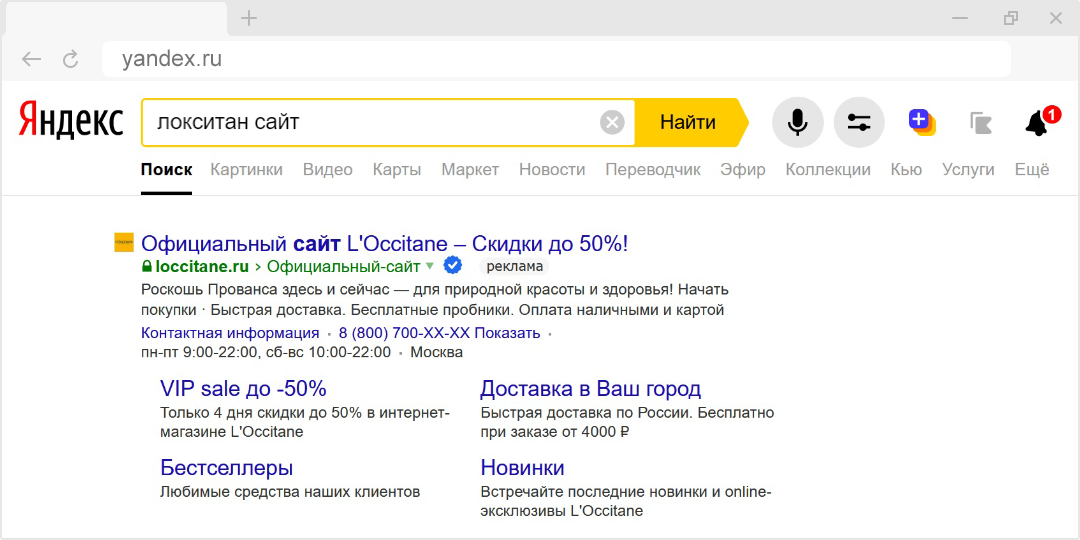Click the loccitane.ru green URL
The image size is (1080, 540).
(202, 266)
